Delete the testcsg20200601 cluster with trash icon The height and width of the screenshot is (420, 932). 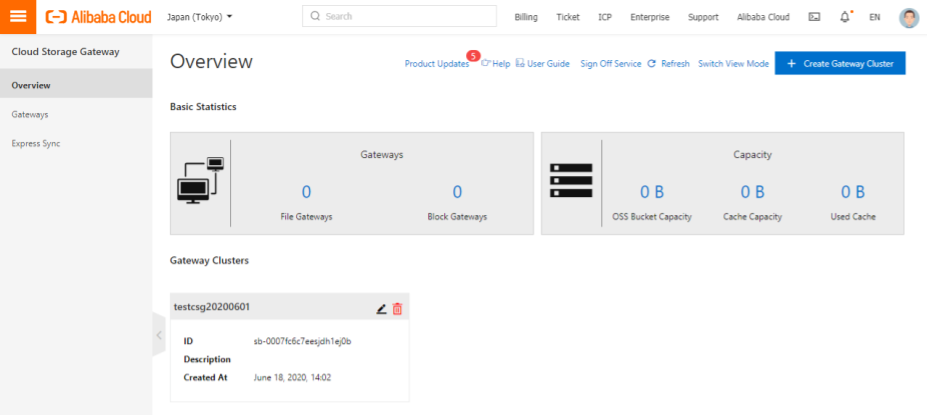[x=398, y=308]
